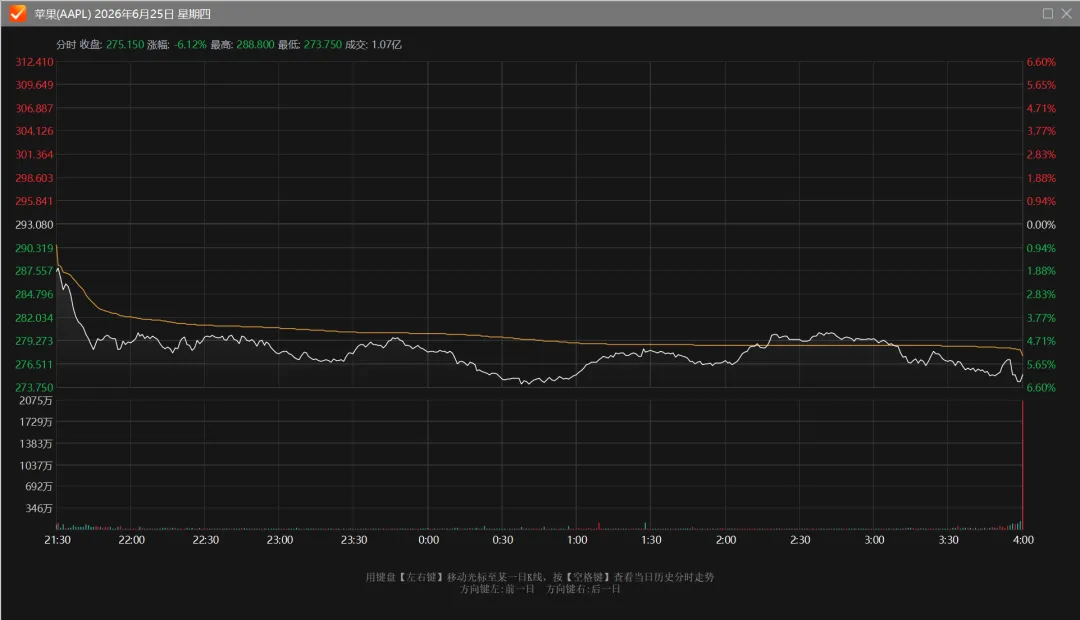Click the bottom price axis label 273.750
The image size is (1080, 620).
point(34,387)
